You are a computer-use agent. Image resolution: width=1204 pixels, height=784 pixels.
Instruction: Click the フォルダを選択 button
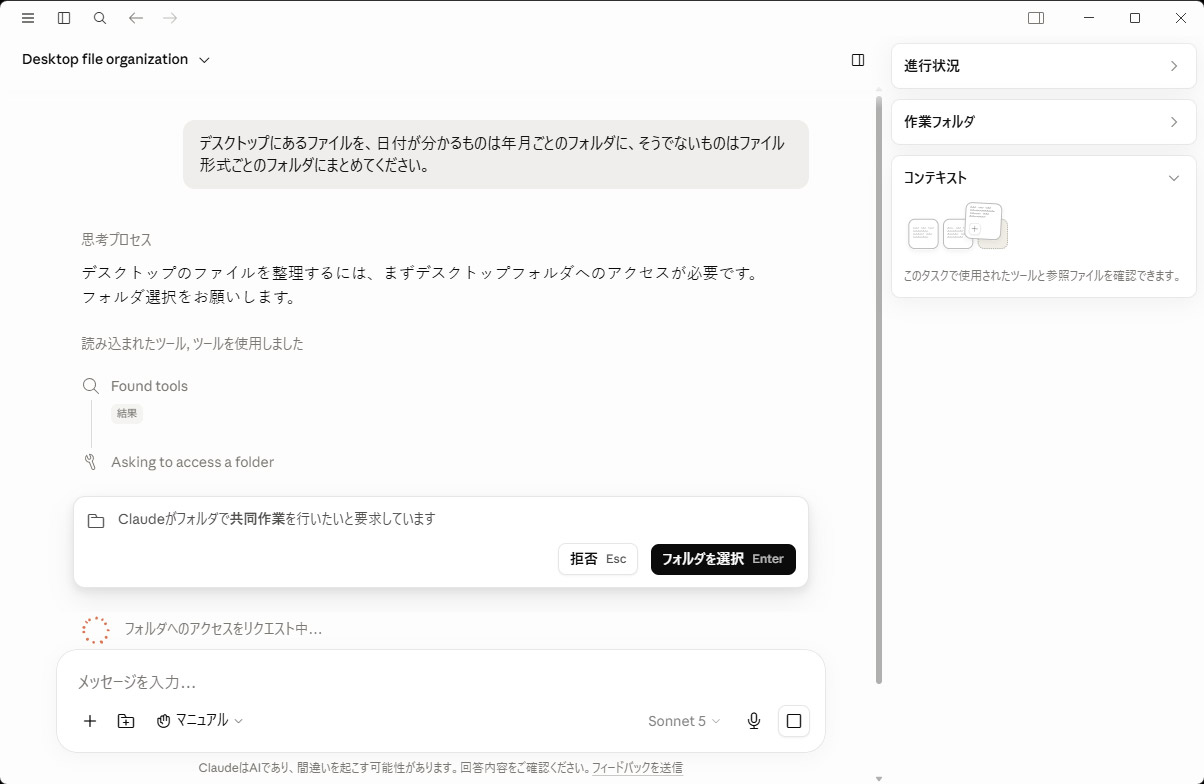(x=723, y=559)
